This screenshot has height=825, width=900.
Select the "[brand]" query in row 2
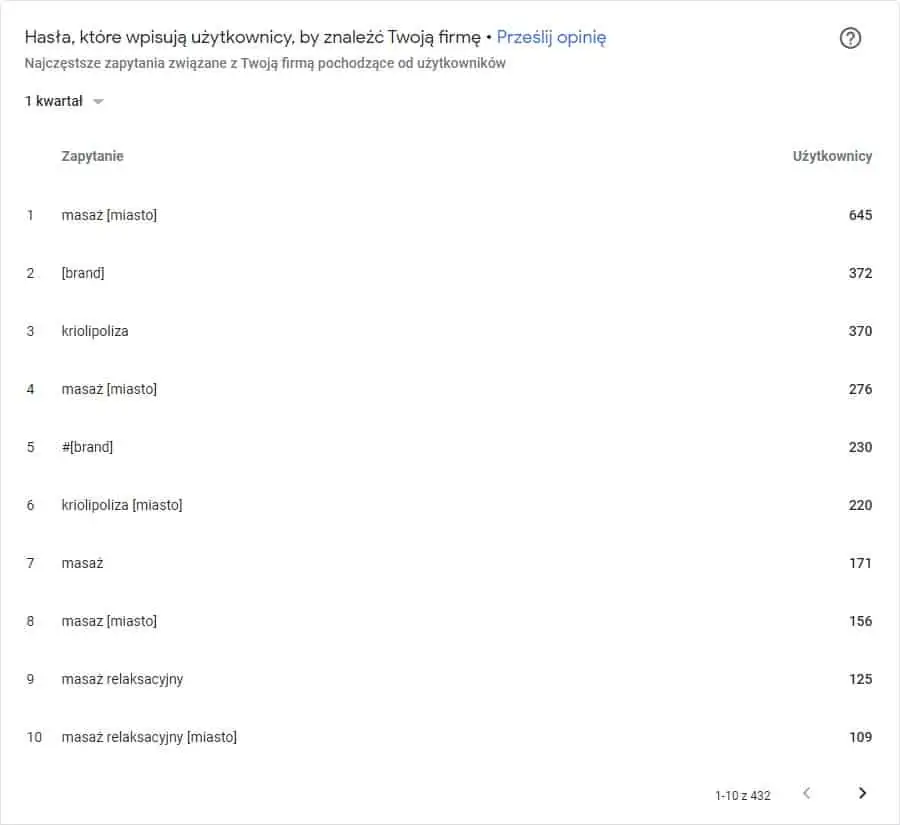pos(83,273)
